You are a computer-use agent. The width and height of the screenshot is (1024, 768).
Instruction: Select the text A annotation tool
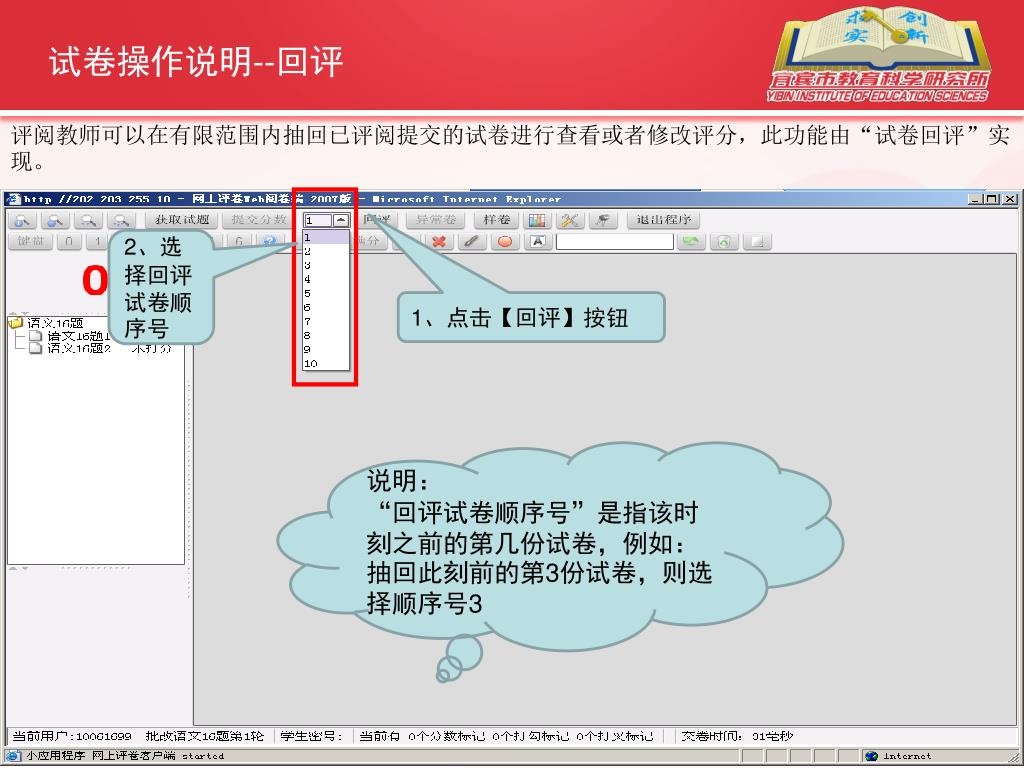(537, 242)
